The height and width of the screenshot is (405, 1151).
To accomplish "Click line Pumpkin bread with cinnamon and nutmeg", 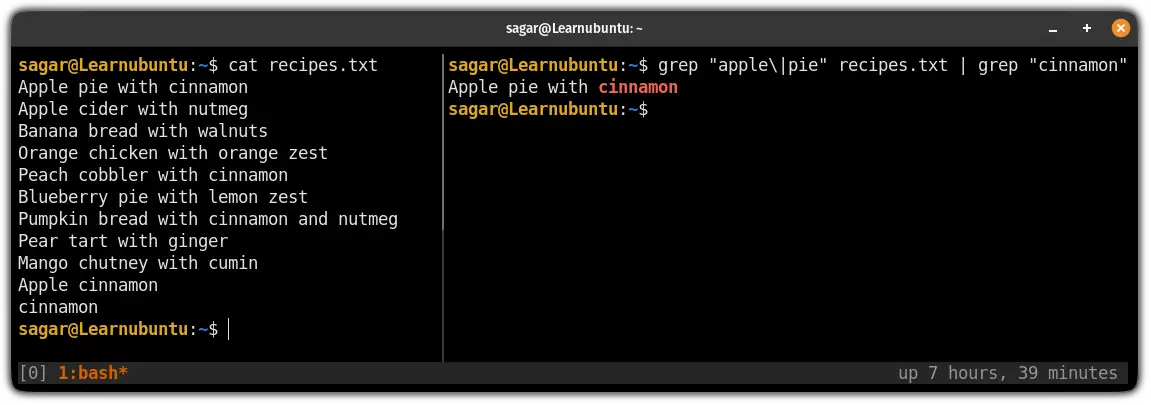I will [x=208, y=219].
